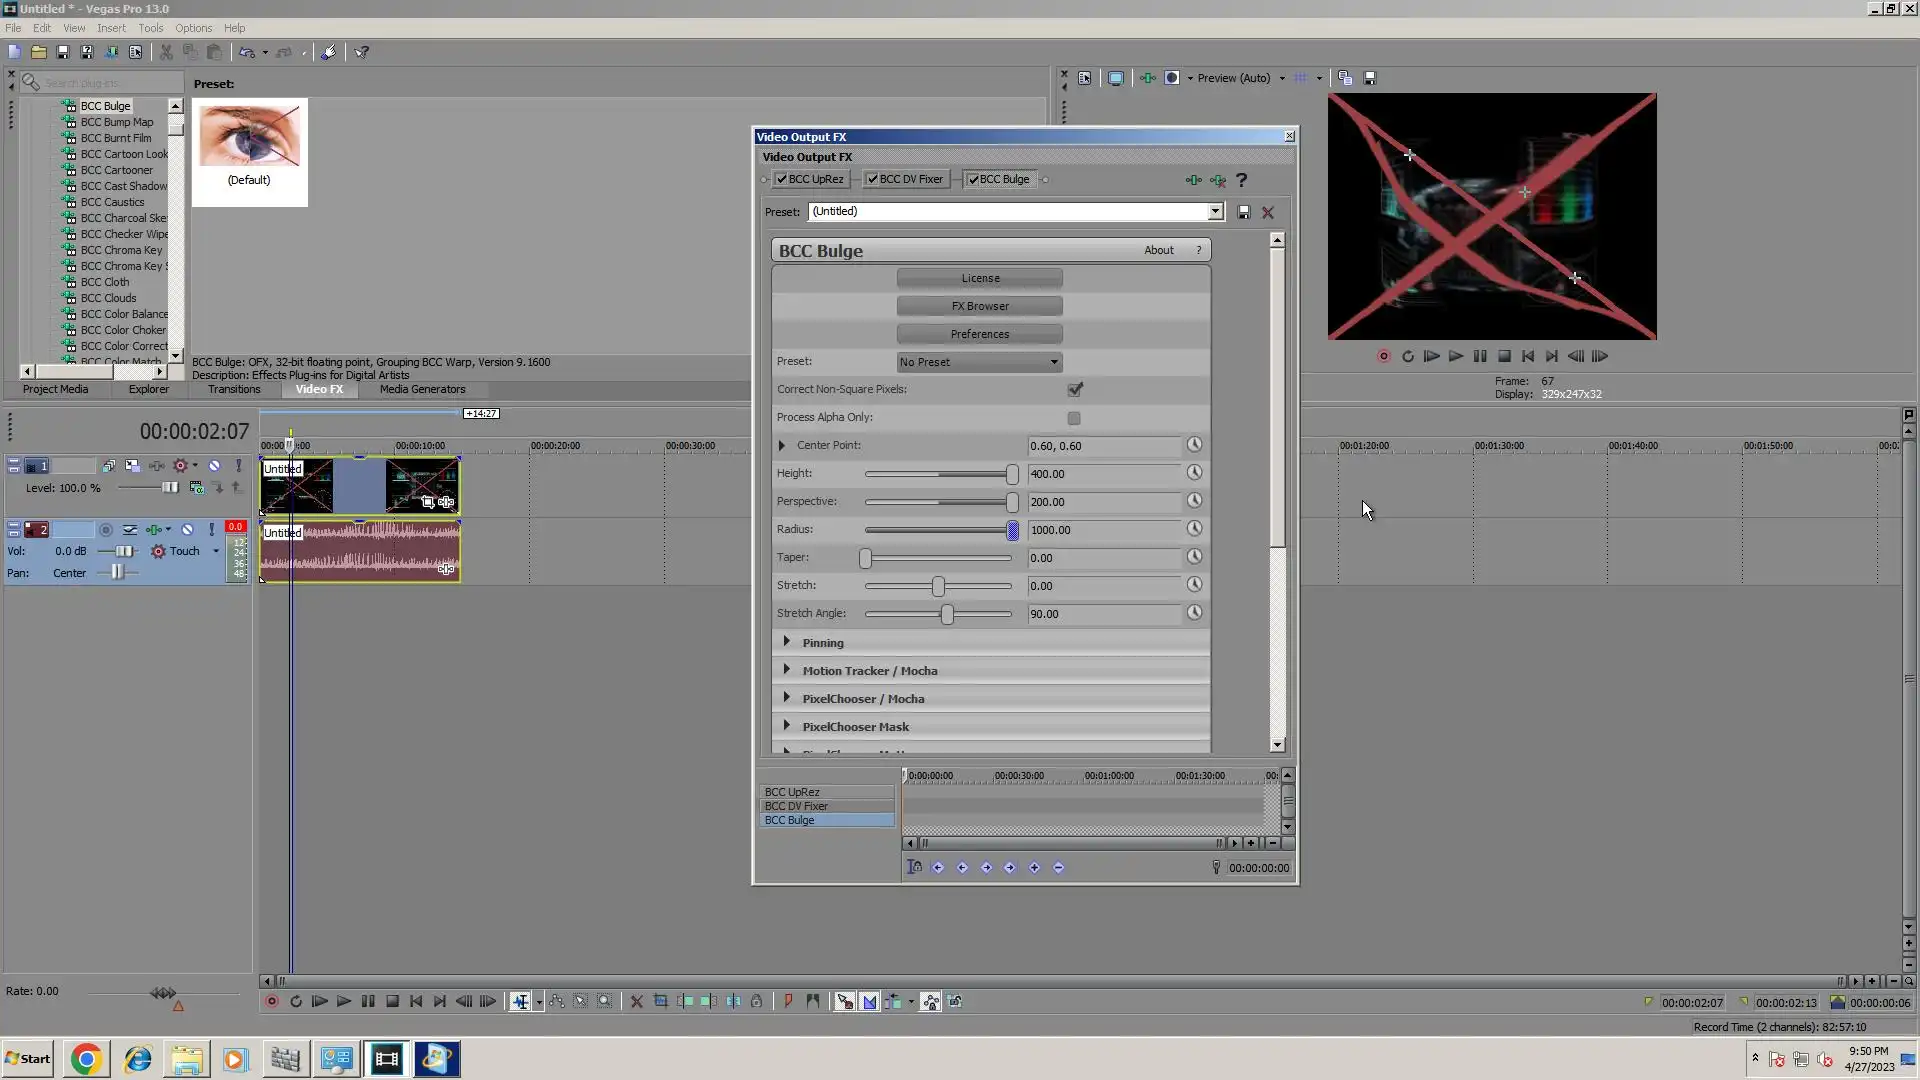Delete preset using red X icon
Image resolution: width=1920 pixels, height=1080 pixels.
pyautogui.click(x=1268, y=212)
